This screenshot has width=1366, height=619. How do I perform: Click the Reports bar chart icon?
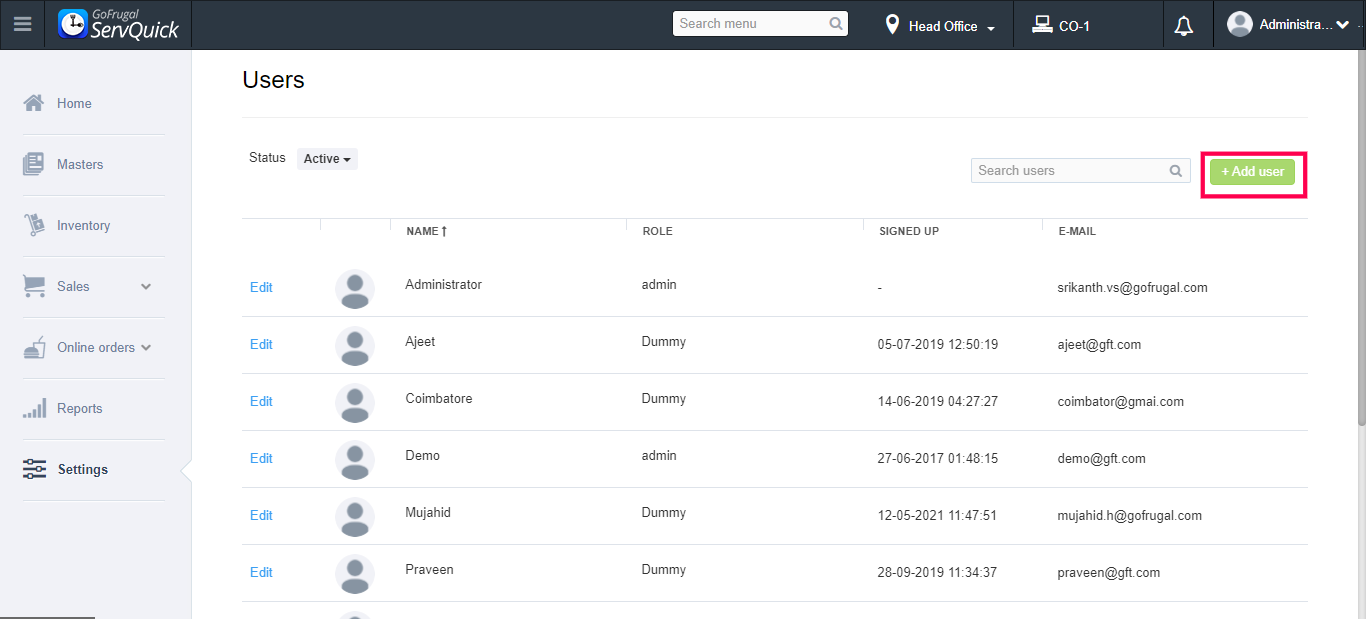point(34,408)
